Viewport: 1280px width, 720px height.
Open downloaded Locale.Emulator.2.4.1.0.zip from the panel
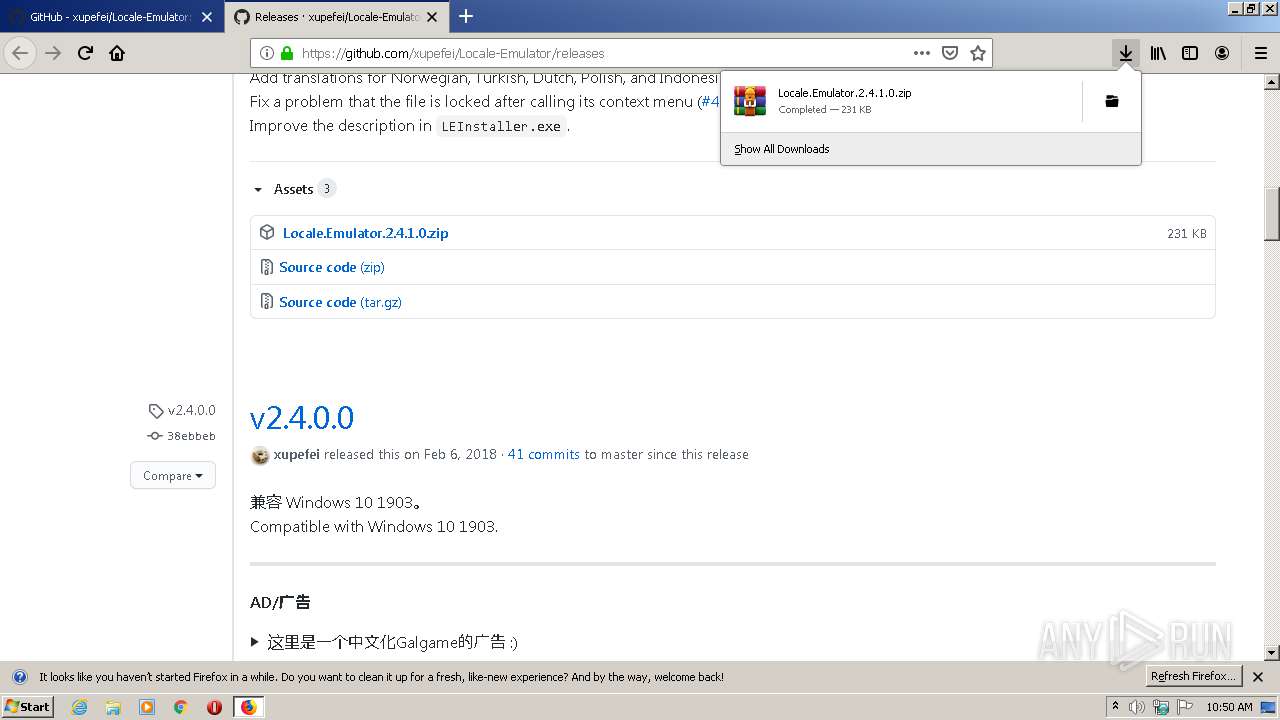click(900, 101)
